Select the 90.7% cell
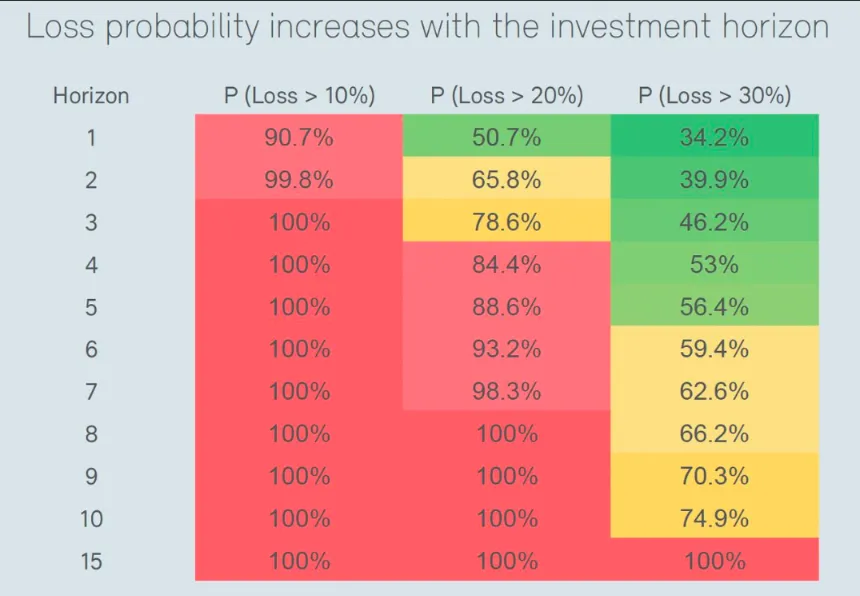This screenshot has width=860, height=596. click(x=299, y=137)
